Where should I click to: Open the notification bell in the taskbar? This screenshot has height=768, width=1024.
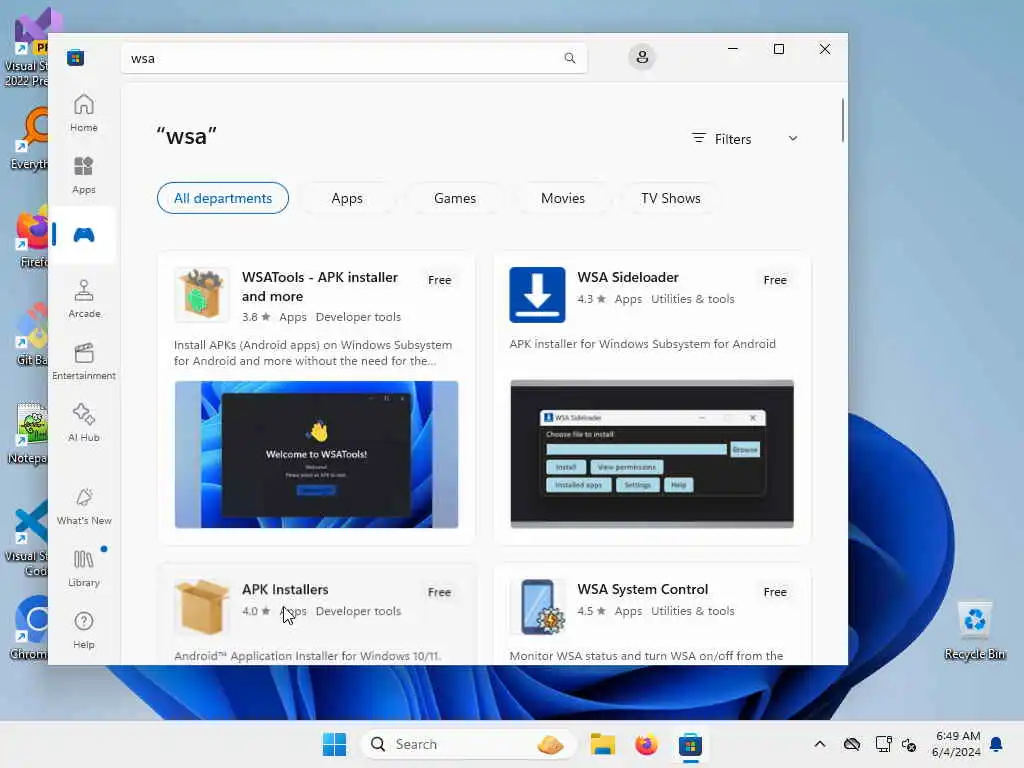(997, 744)
